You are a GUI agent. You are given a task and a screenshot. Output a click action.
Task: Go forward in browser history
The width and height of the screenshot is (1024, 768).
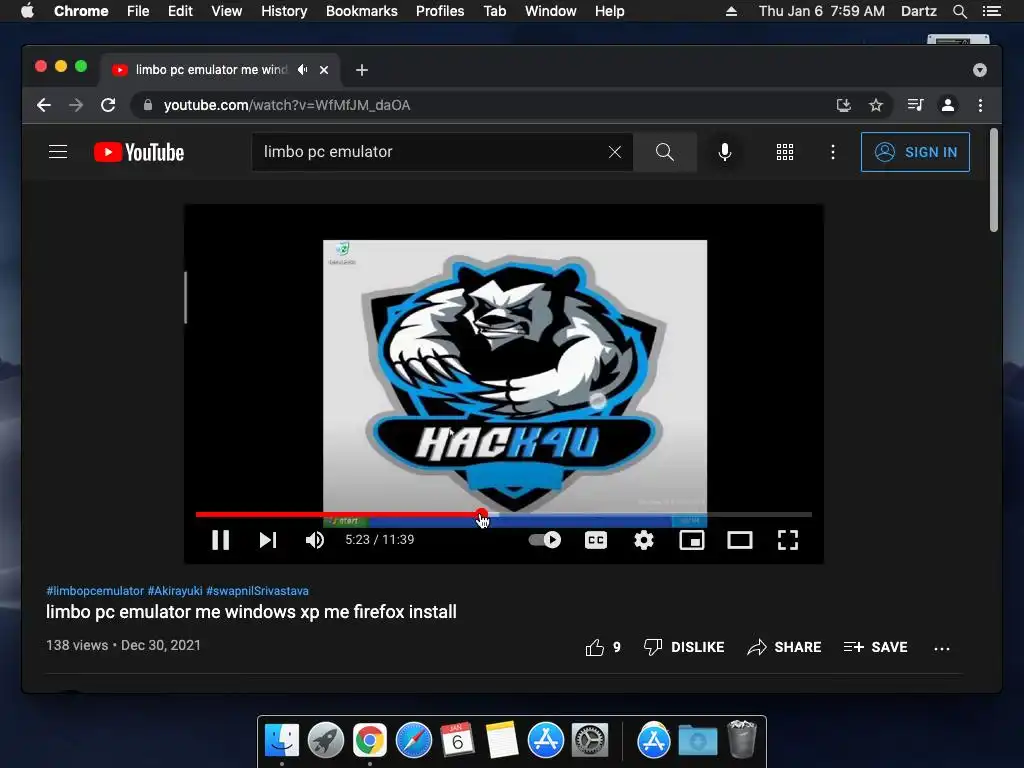click(76, 105)
